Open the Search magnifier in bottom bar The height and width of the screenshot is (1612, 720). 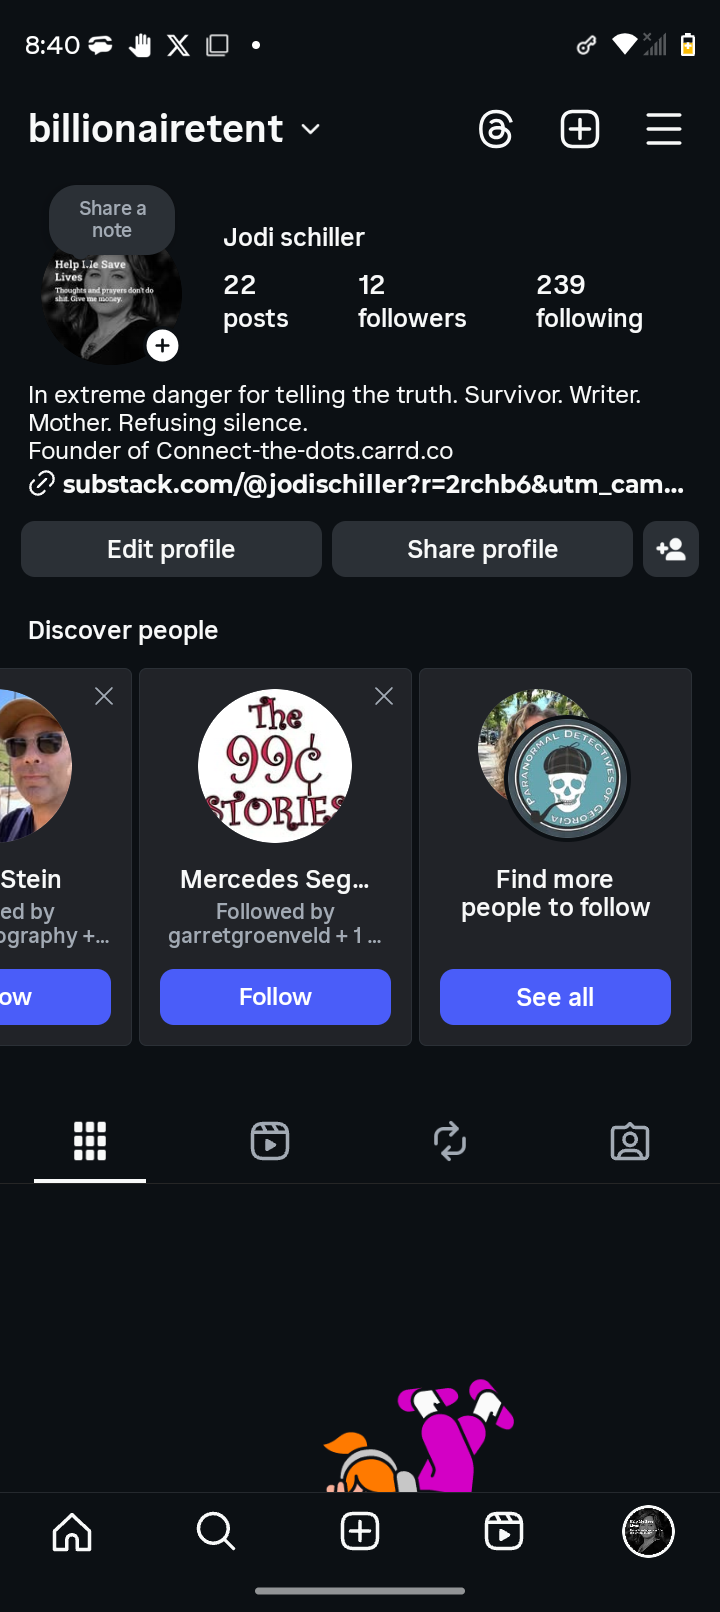(x=216, y=1531)
